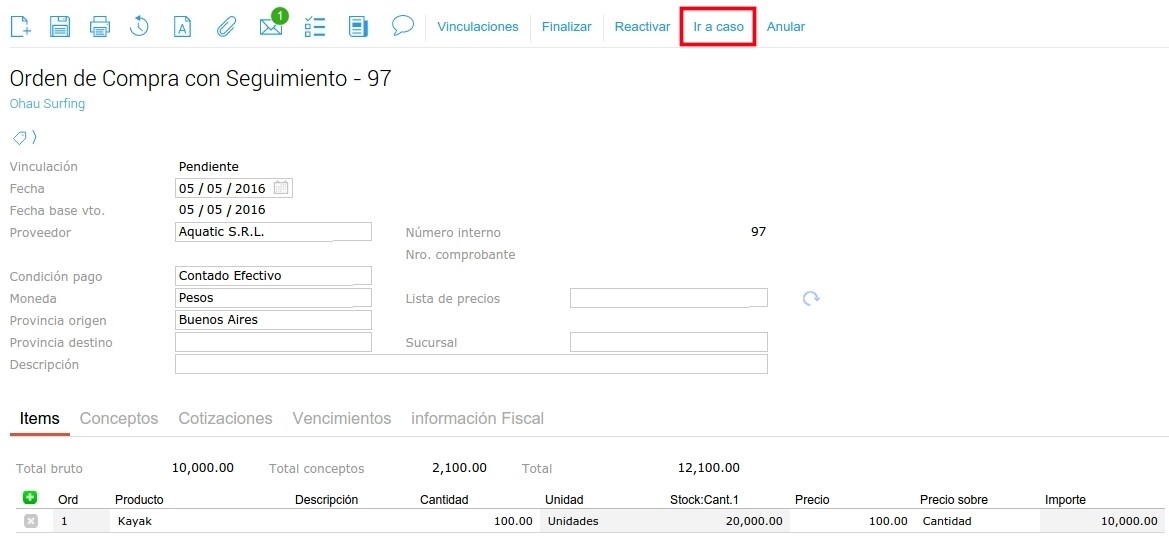
Task: Click Finalizar in the toolbar
Action: (566, 27)
